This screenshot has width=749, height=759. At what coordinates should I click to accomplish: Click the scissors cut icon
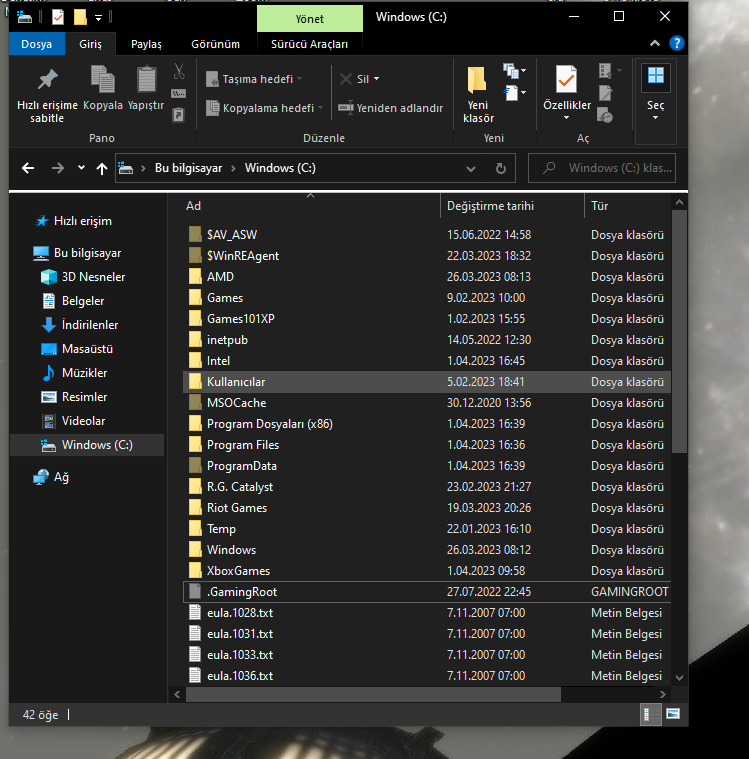[x=179, y=72]
